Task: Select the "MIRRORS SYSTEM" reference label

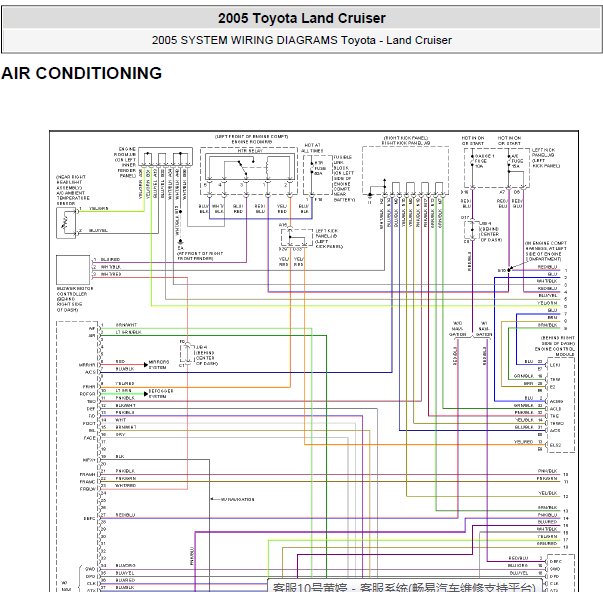Action: coord(158,364)
